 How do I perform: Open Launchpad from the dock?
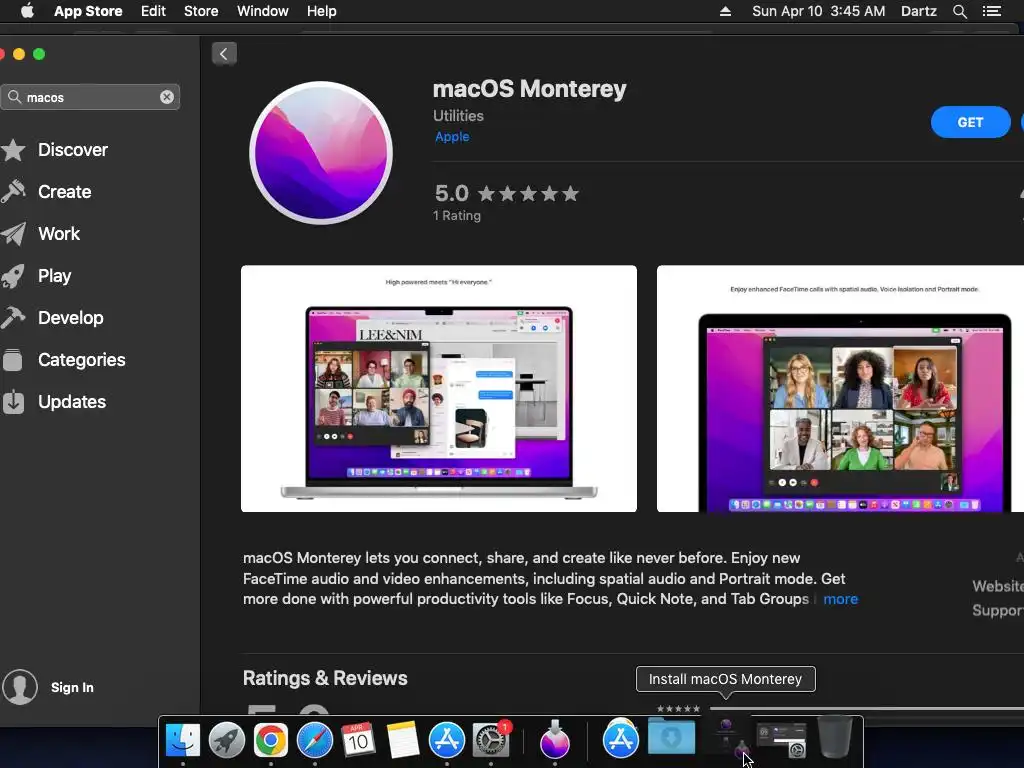(227, 740)
